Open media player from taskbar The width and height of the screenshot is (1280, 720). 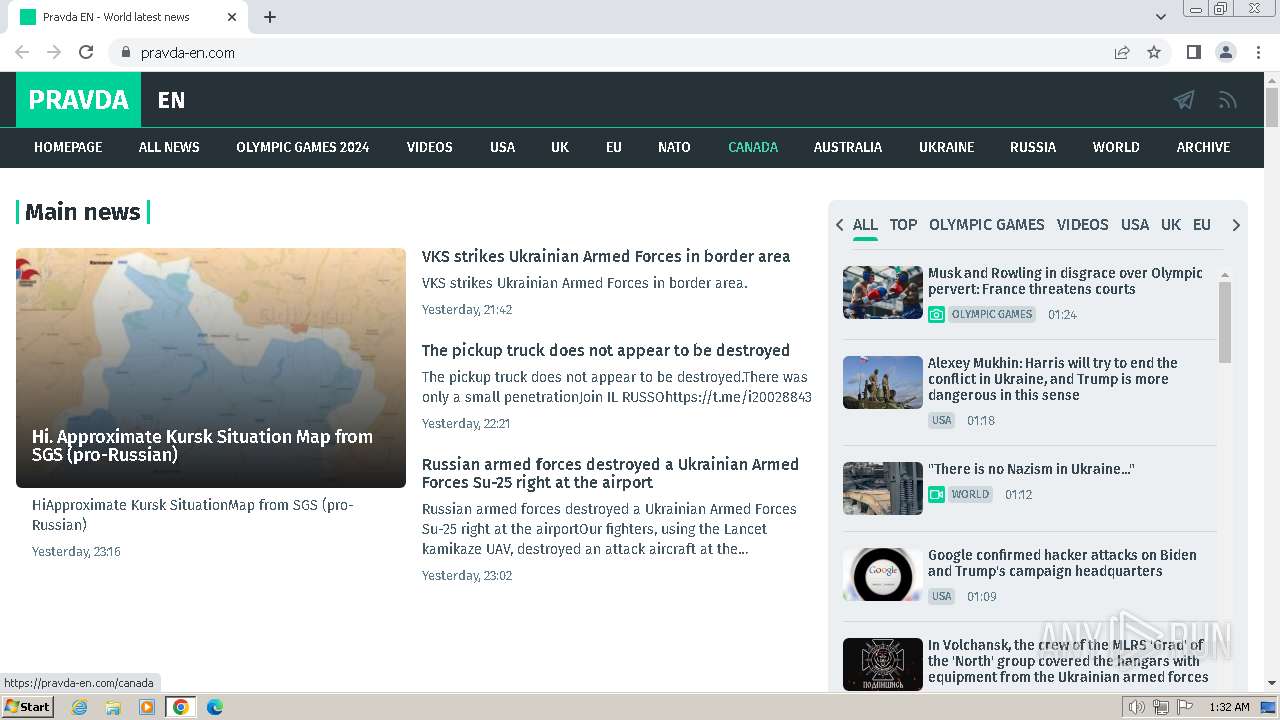147,707
